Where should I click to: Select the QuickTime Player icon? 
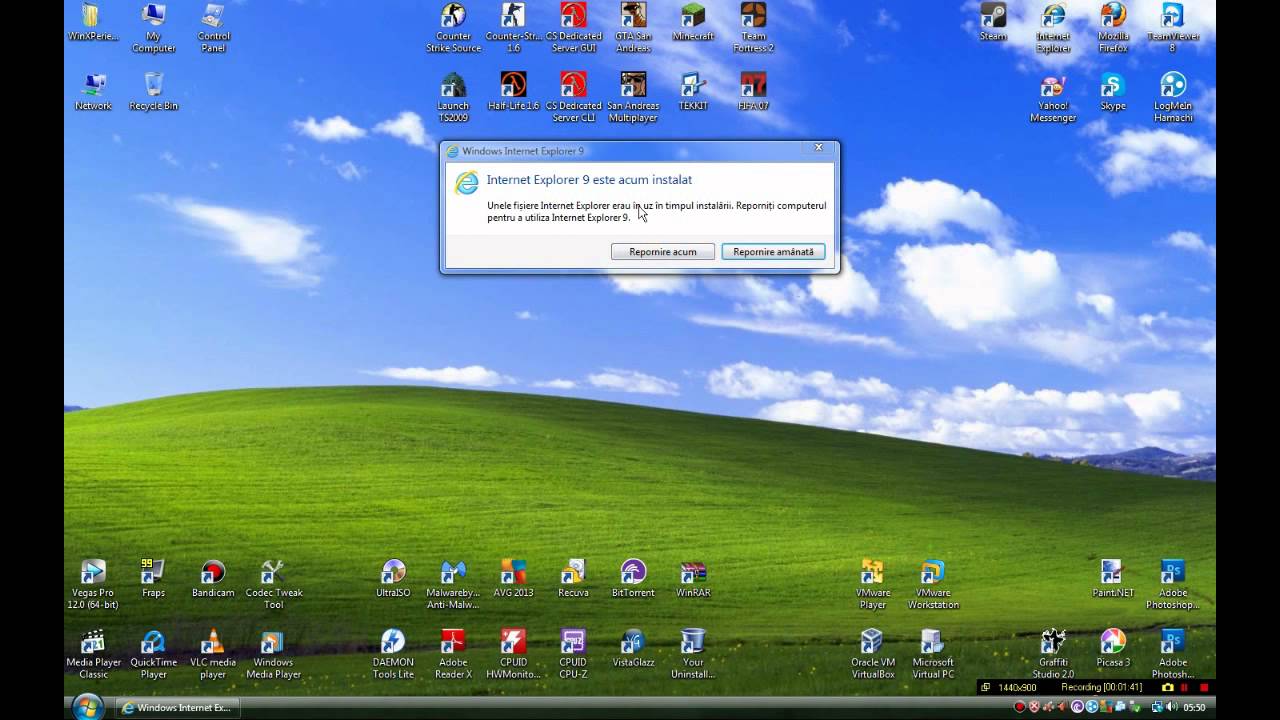tap(153, 654)
